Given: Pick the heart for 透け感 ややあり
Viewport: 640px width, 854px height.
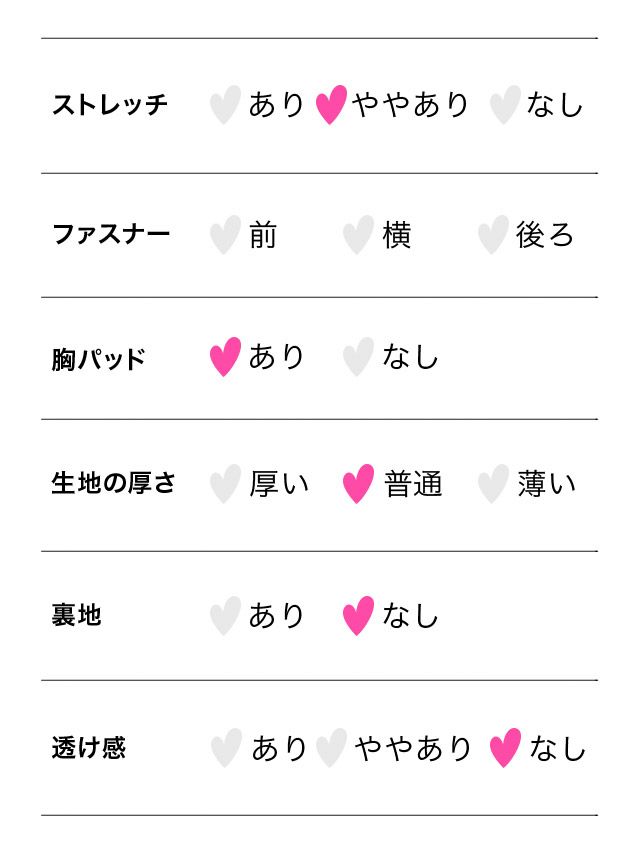Looking at the screenshot, I should [331, 747].
